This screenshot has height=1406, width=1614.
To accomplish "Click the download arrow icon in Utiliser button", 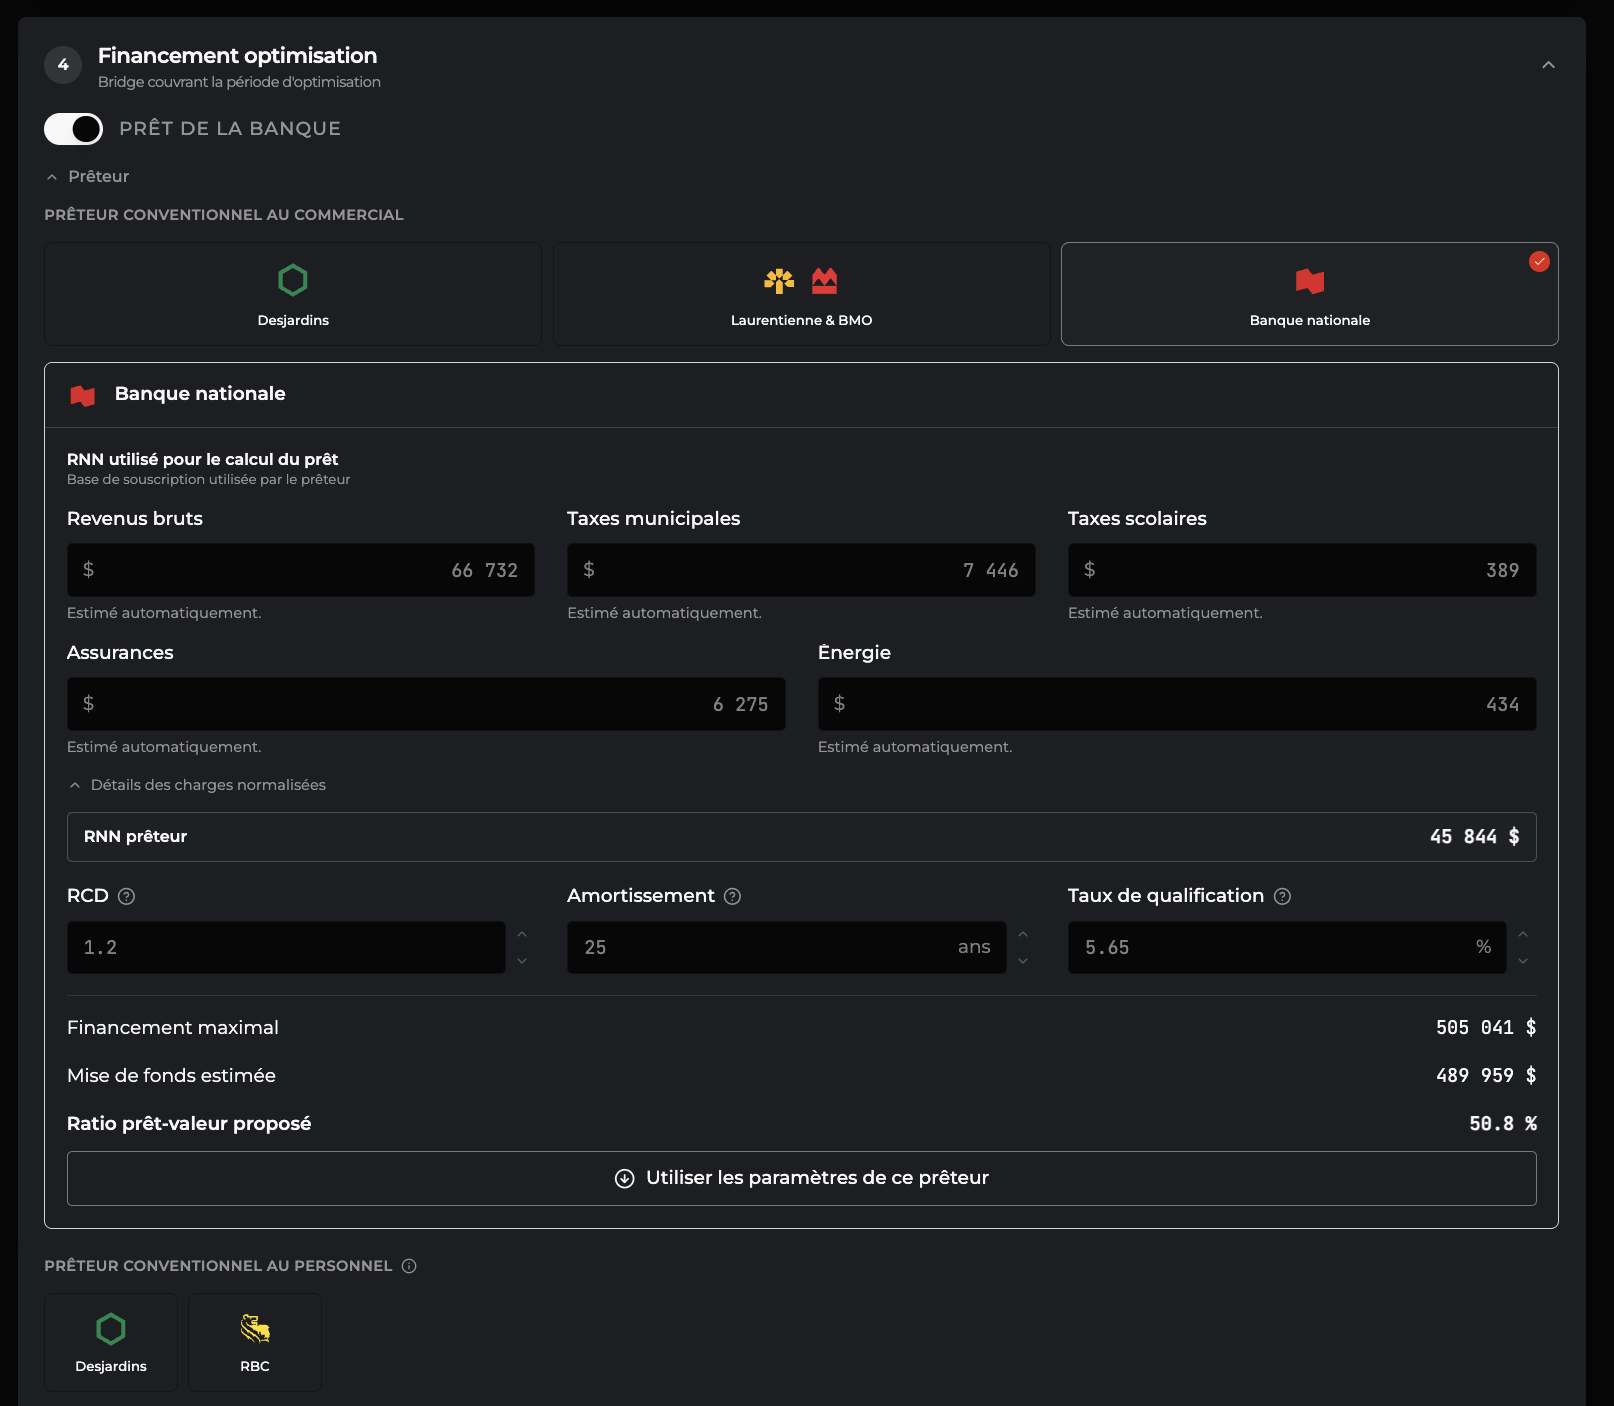I will (624, 1178).
